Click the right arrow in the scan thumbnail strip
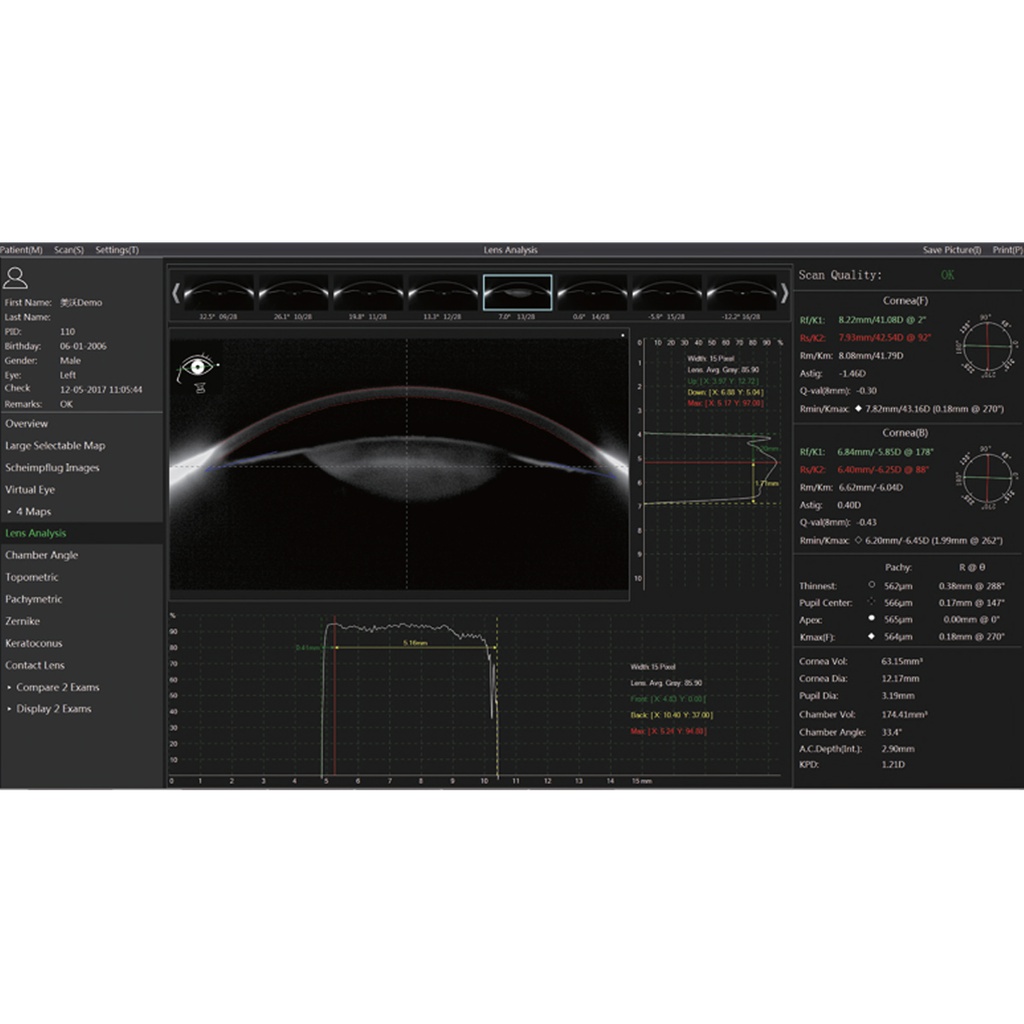1024x1024 pixels. click(x=785, y=291)
